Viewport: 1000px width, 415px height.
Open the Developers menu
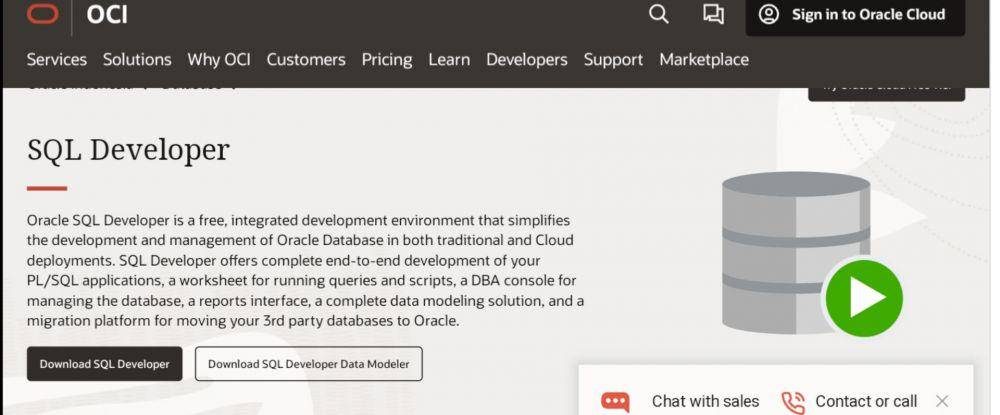527,60
